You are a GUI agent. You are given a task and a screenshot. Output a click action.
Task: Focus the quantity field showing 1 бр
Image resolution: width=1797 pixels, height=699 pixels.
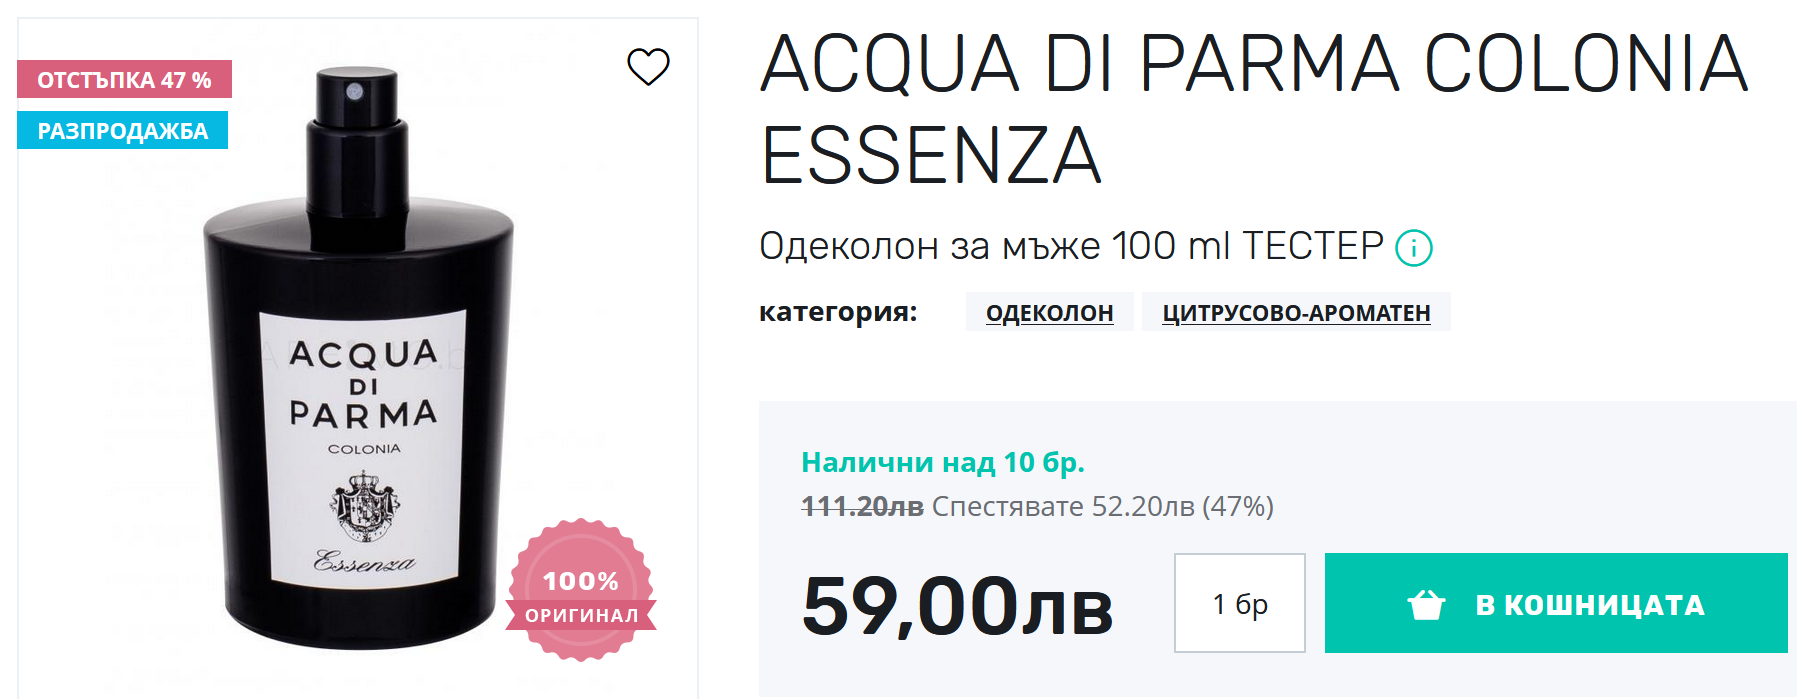tap(1239, 604)
